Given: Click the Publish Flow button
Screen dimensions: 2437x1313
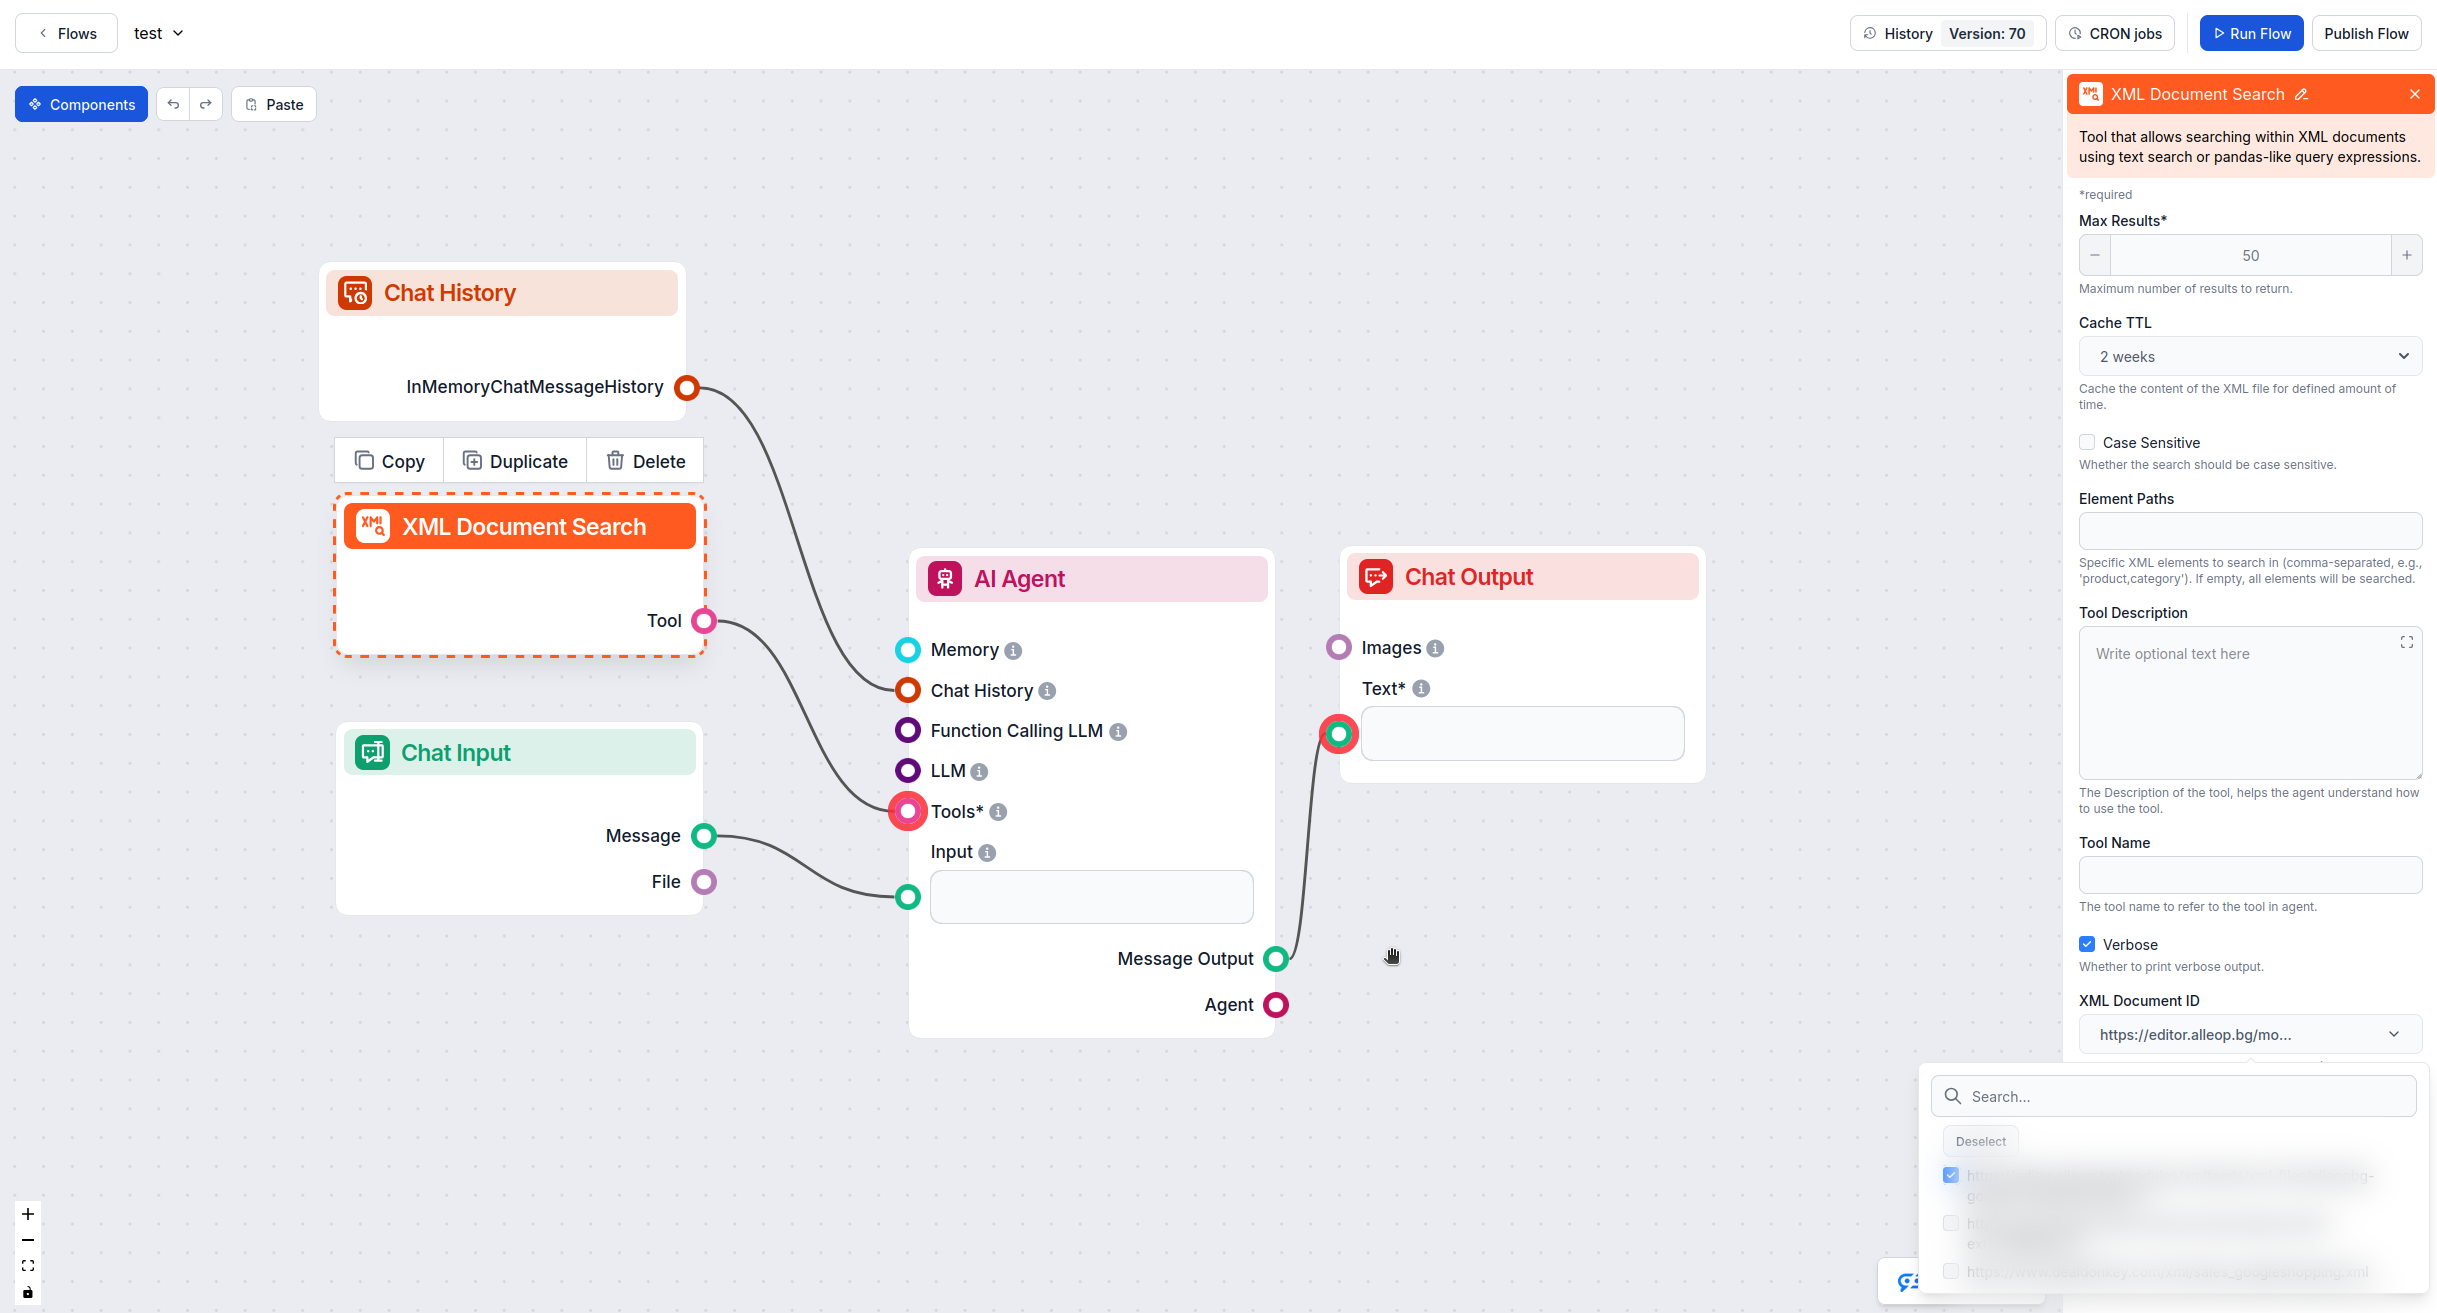Looking at the screenshot, I should (x=2365, y=33).
